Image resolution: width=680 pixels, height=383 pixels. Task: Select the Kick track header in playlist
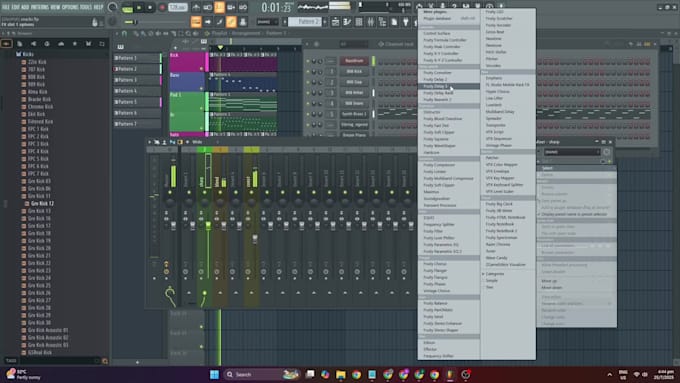[x=187, y=62]
